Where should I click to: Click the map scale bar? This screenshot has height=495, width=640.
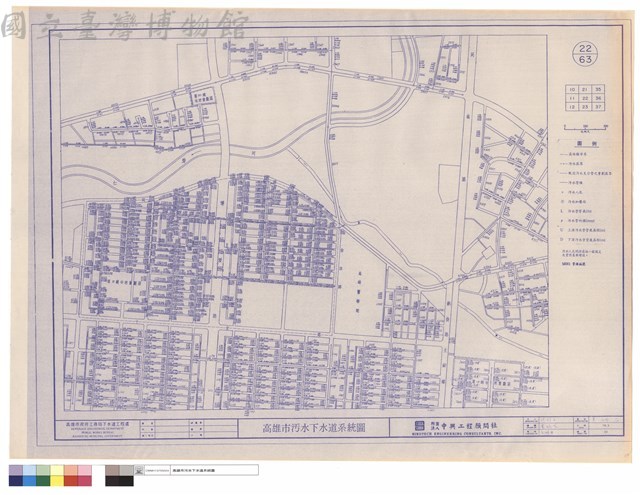[585, 128]
